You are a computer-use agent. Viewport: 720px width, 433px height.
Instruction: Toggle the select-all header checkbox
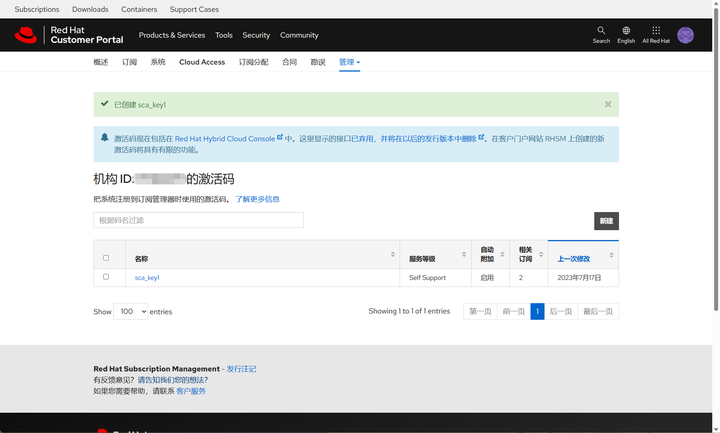point(106,258)
